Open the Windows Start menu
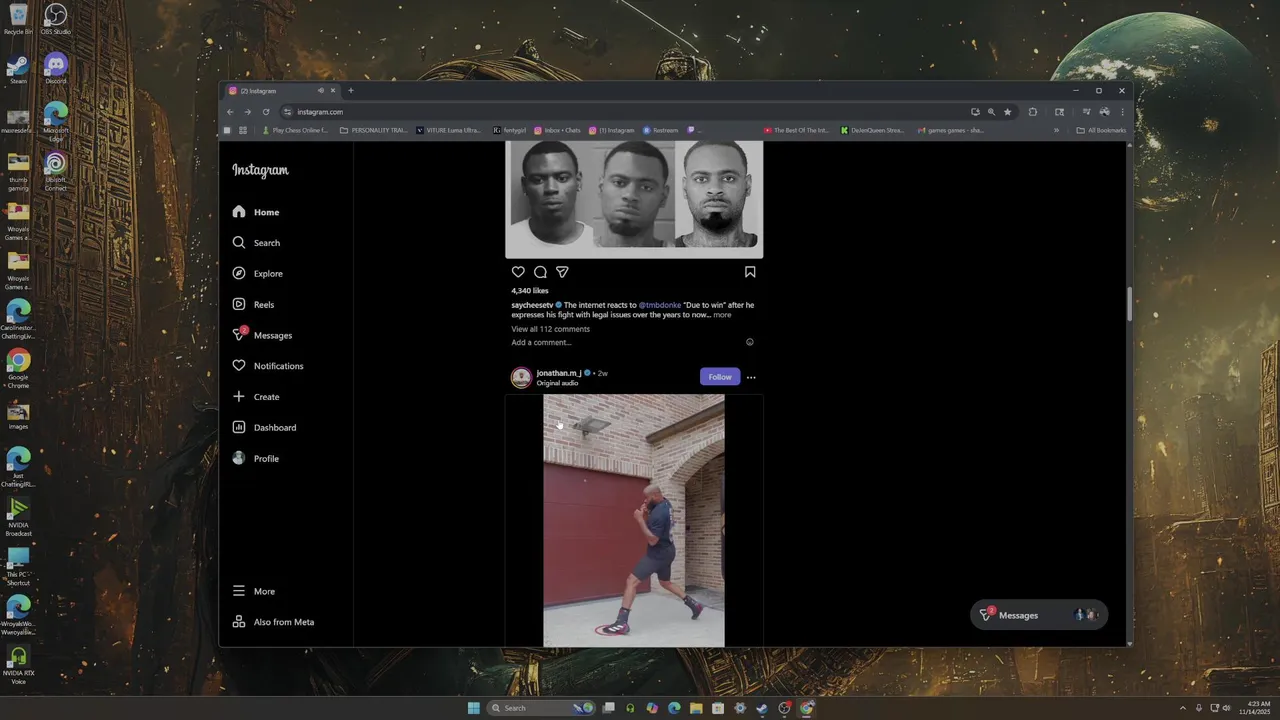1280x720 pixels. pos(473,708)
